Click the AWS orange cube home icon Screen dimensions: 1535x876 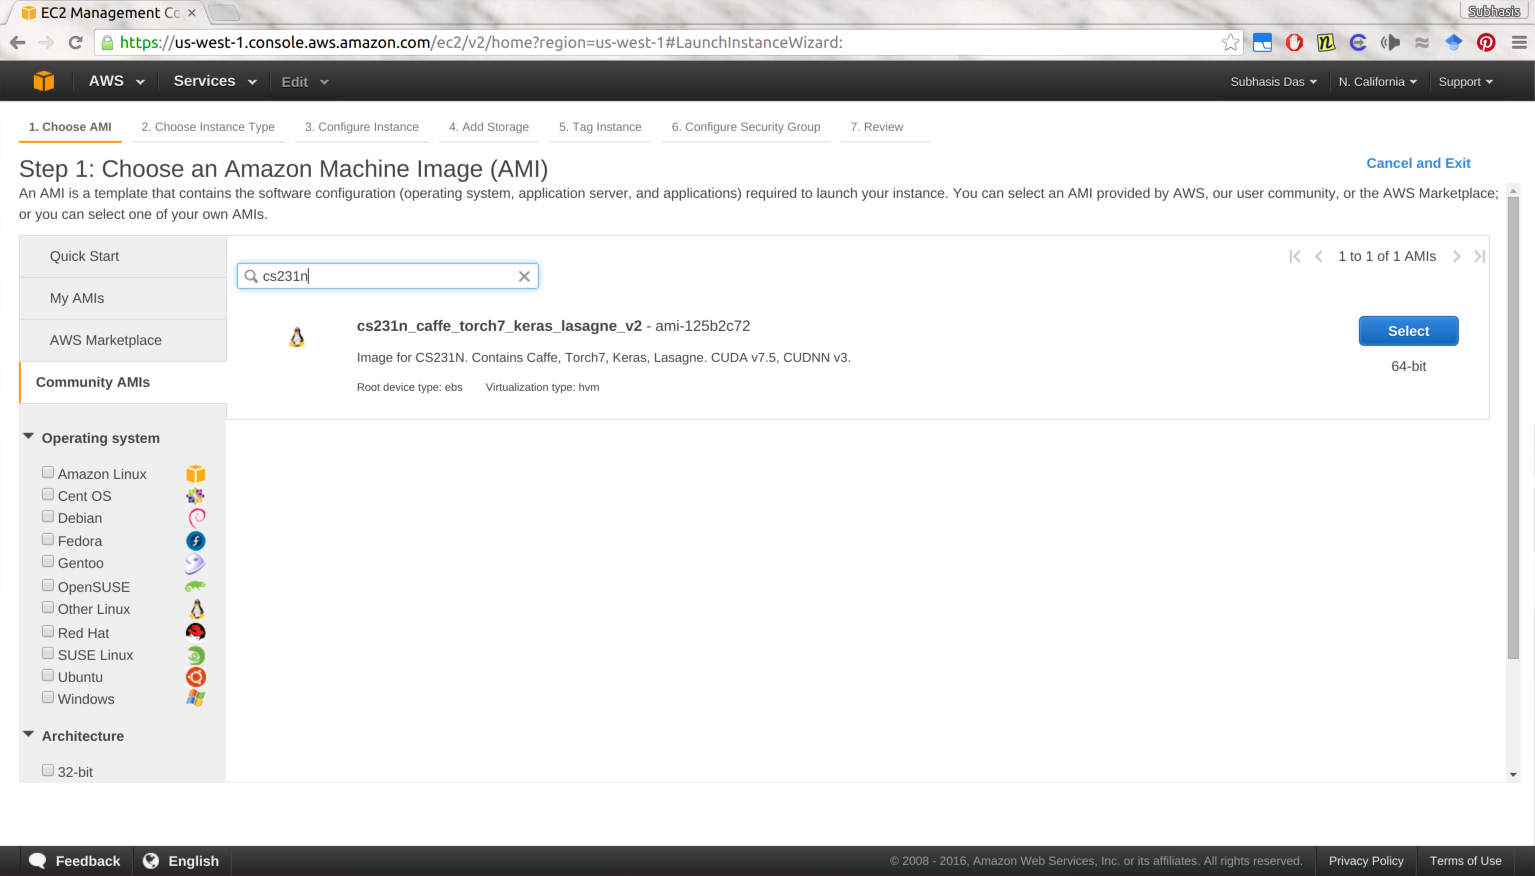[x=43, y=81]
